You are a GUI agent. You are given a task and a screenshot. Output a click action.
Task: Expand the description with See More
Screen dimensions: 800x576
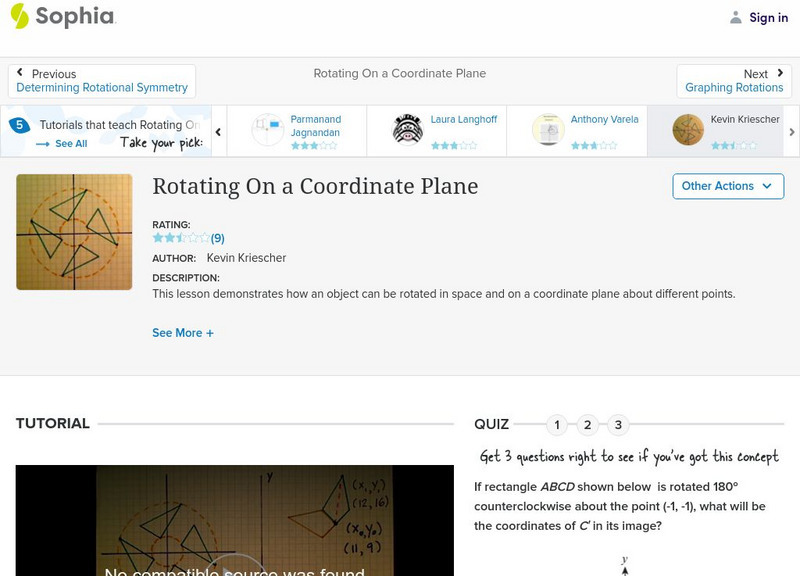click(x=183, y=332)
